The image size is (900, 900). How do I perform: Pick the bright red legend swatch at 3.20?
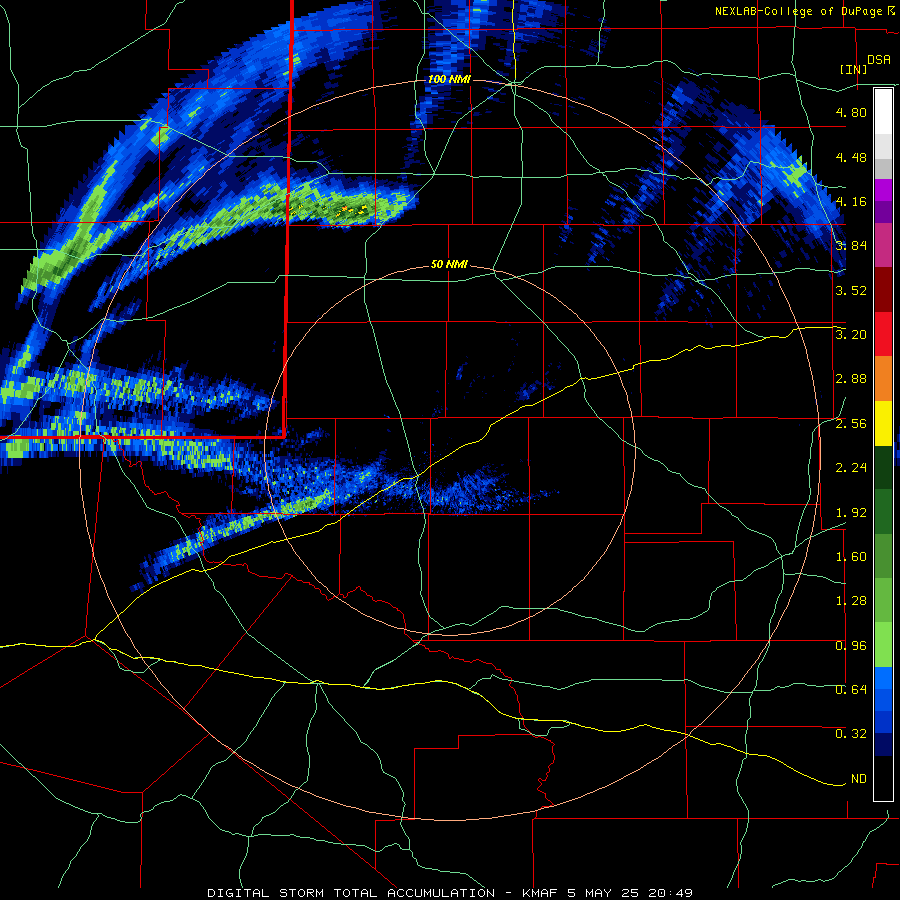883,334
